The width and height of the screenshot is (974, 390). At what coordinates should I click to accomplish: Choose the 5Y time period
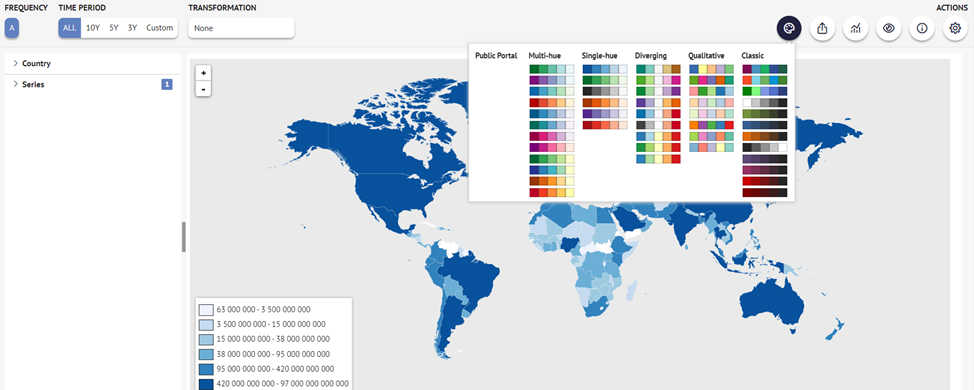(114, 28)
